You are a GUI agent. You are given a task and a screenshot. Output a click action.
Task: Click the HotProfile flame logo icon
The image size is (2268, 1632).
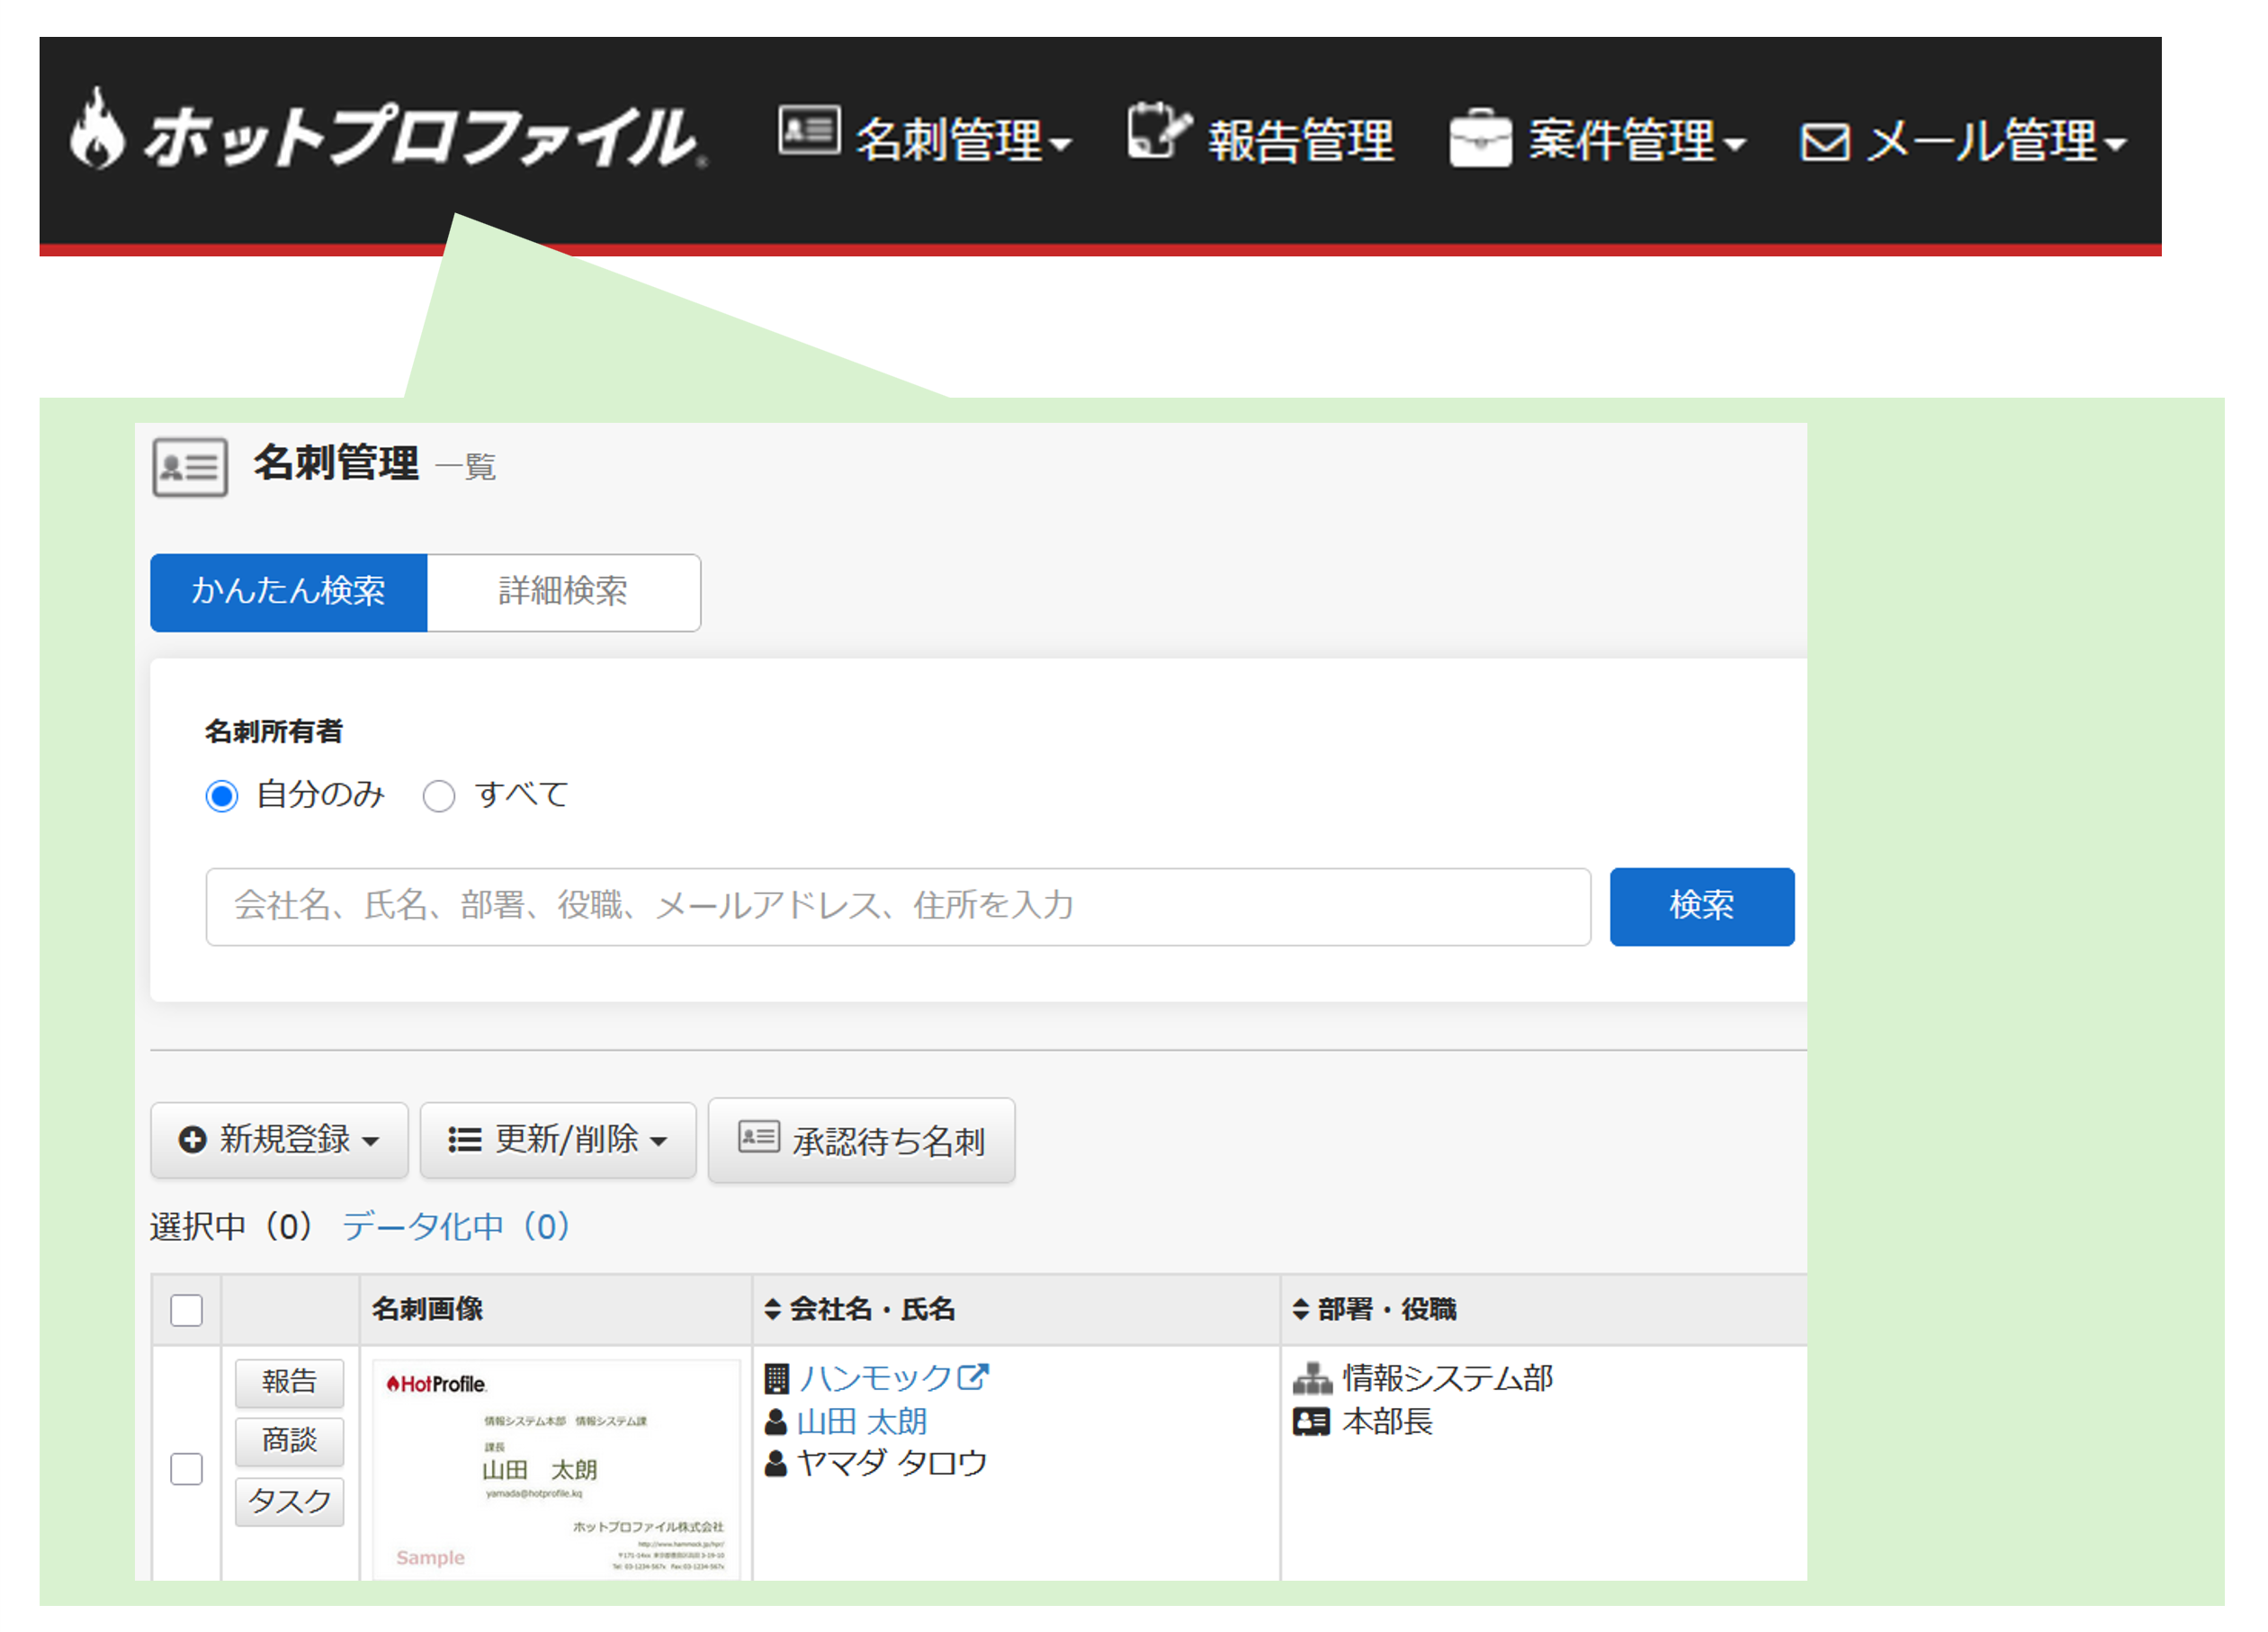pyautogui.click(x=97, y=128)
